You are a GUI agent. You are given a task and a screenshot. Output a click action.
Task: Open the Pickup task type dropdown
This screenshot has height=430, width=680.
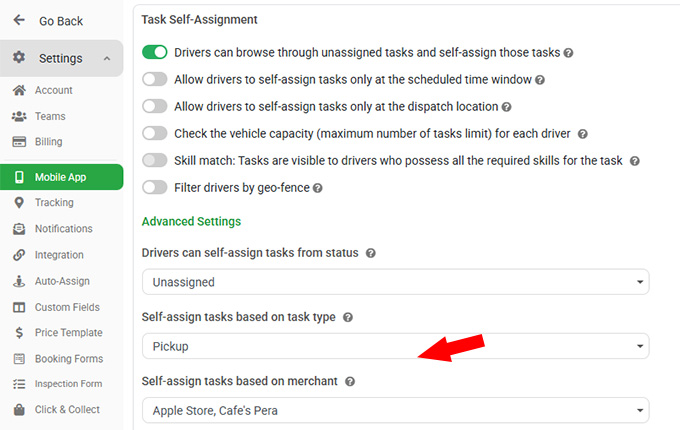[395, 346]
